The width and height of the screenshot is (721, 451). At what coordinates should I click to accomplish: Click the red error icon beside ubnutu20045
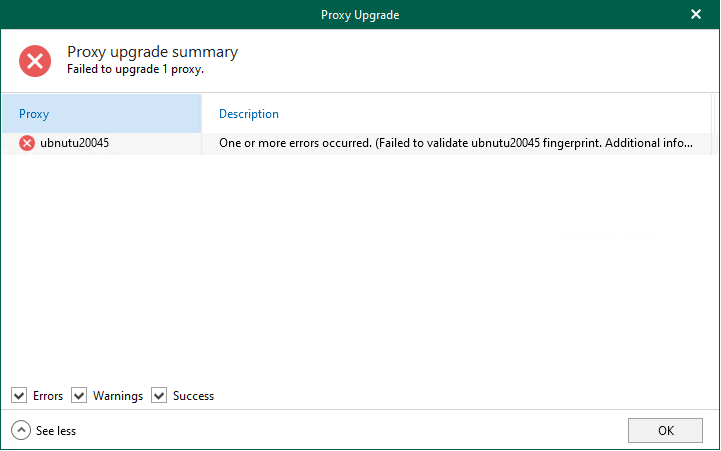[27, 143]
